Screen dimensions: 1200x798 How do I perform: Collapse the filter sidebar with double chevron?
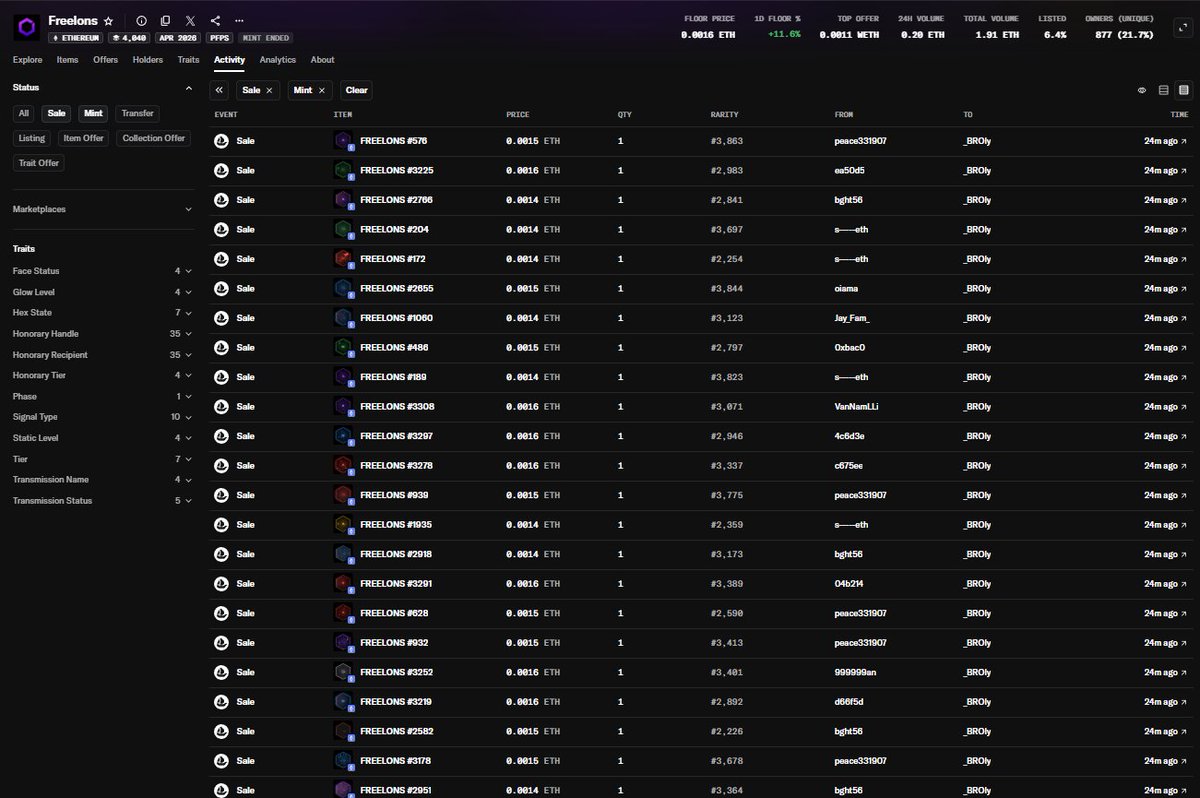[x=220, y=90]
